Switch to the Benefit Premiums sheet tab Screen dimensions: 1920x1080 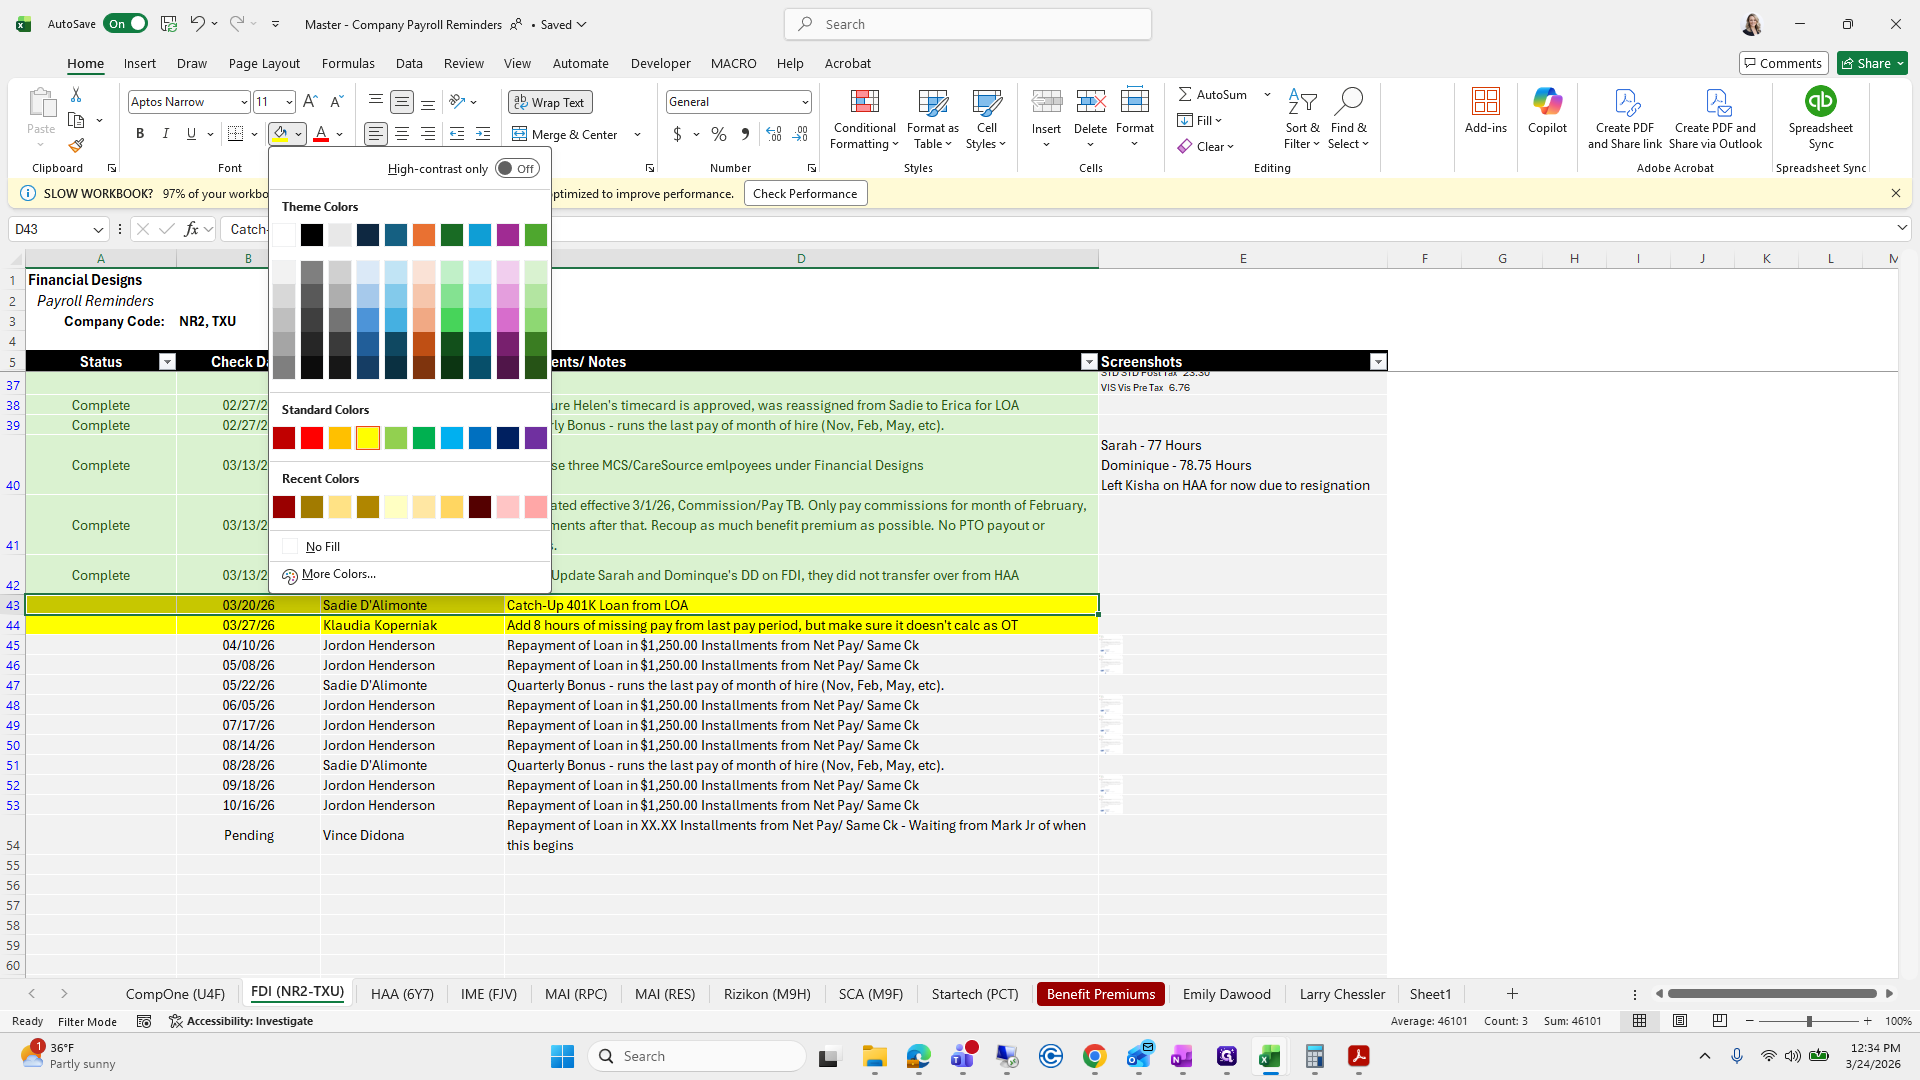1100,994
